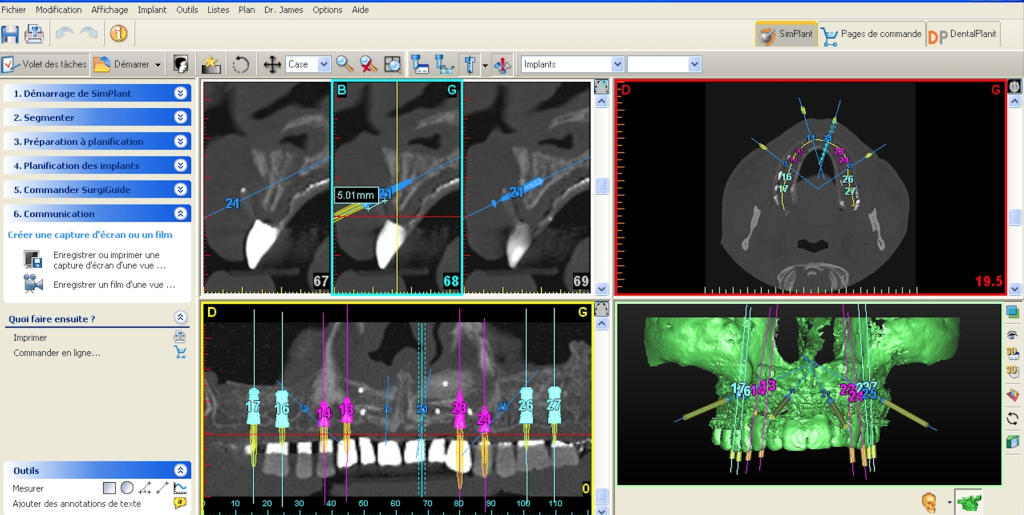
Task: Open the orange information icon
Action: click(118, 34)
